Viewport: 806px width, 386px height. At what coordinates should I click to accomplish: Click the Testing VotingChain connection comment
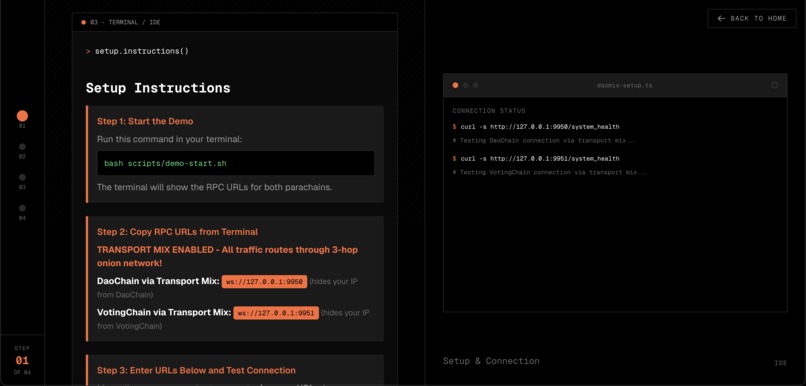[549, 172]
